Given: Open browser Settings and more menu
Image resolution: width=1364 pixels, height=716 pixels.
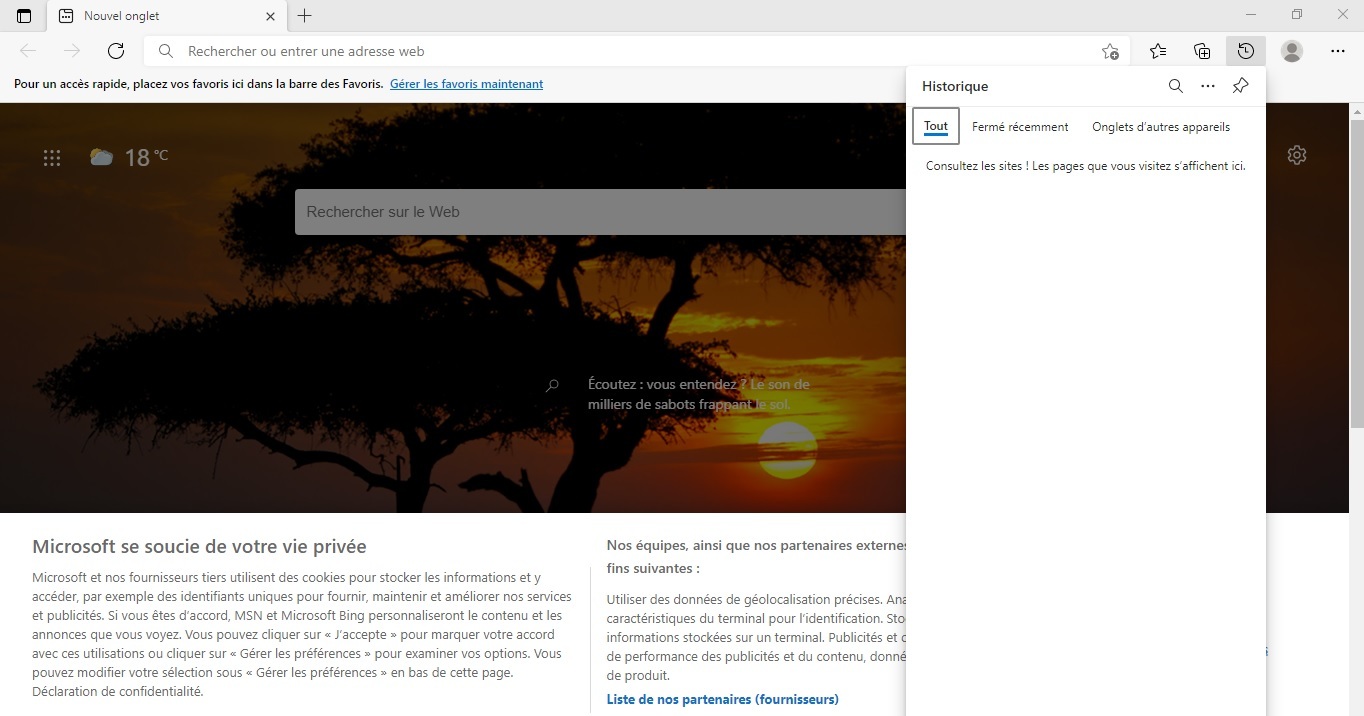Looking at the screenshot, I should (1338, 51).
